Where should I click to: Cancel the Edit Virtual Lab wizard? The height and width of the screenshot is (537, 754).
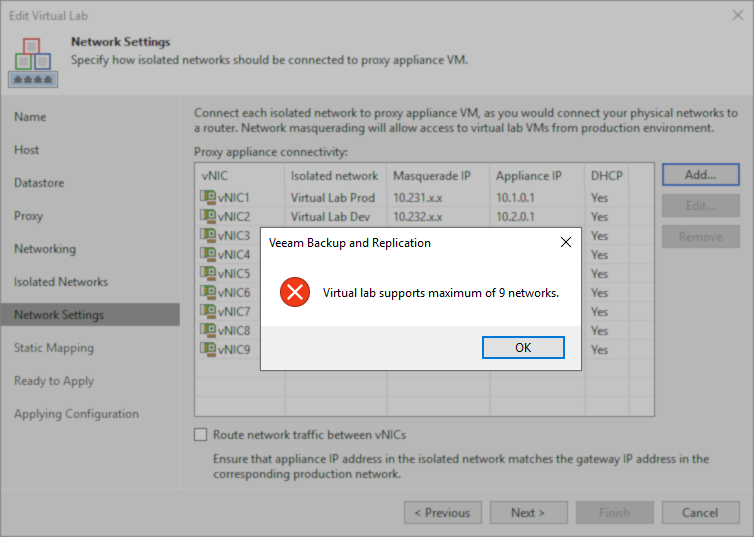point(701,512)
